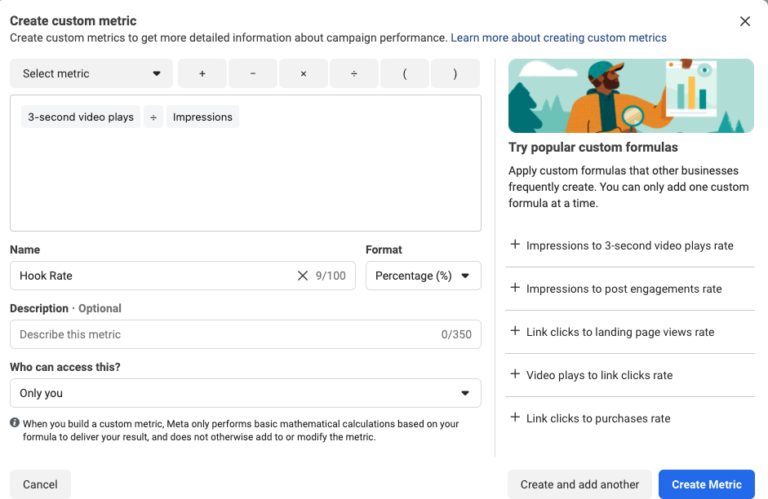Viewport: 768px width, 499px height.
Task: Open the Select metric dropdown
Action: pos(91,74)
